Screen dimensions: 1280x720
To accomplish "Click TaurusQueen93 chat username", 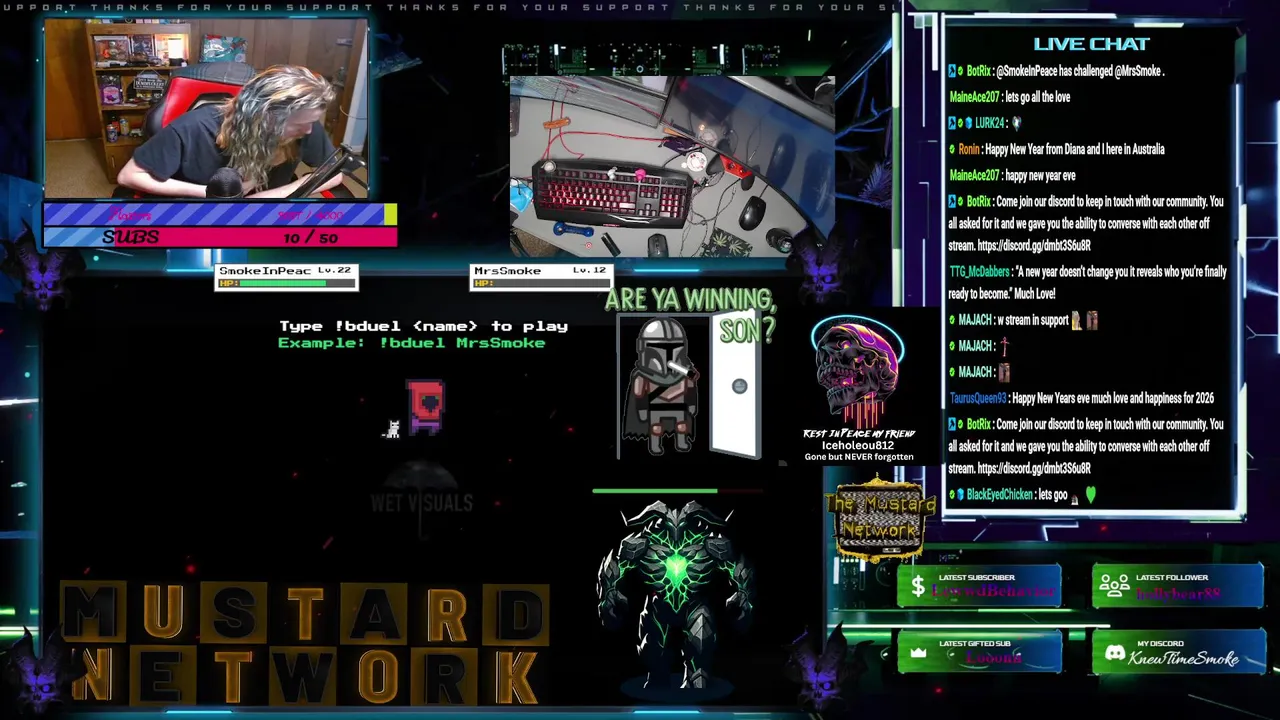I will [x=979, y=398].
